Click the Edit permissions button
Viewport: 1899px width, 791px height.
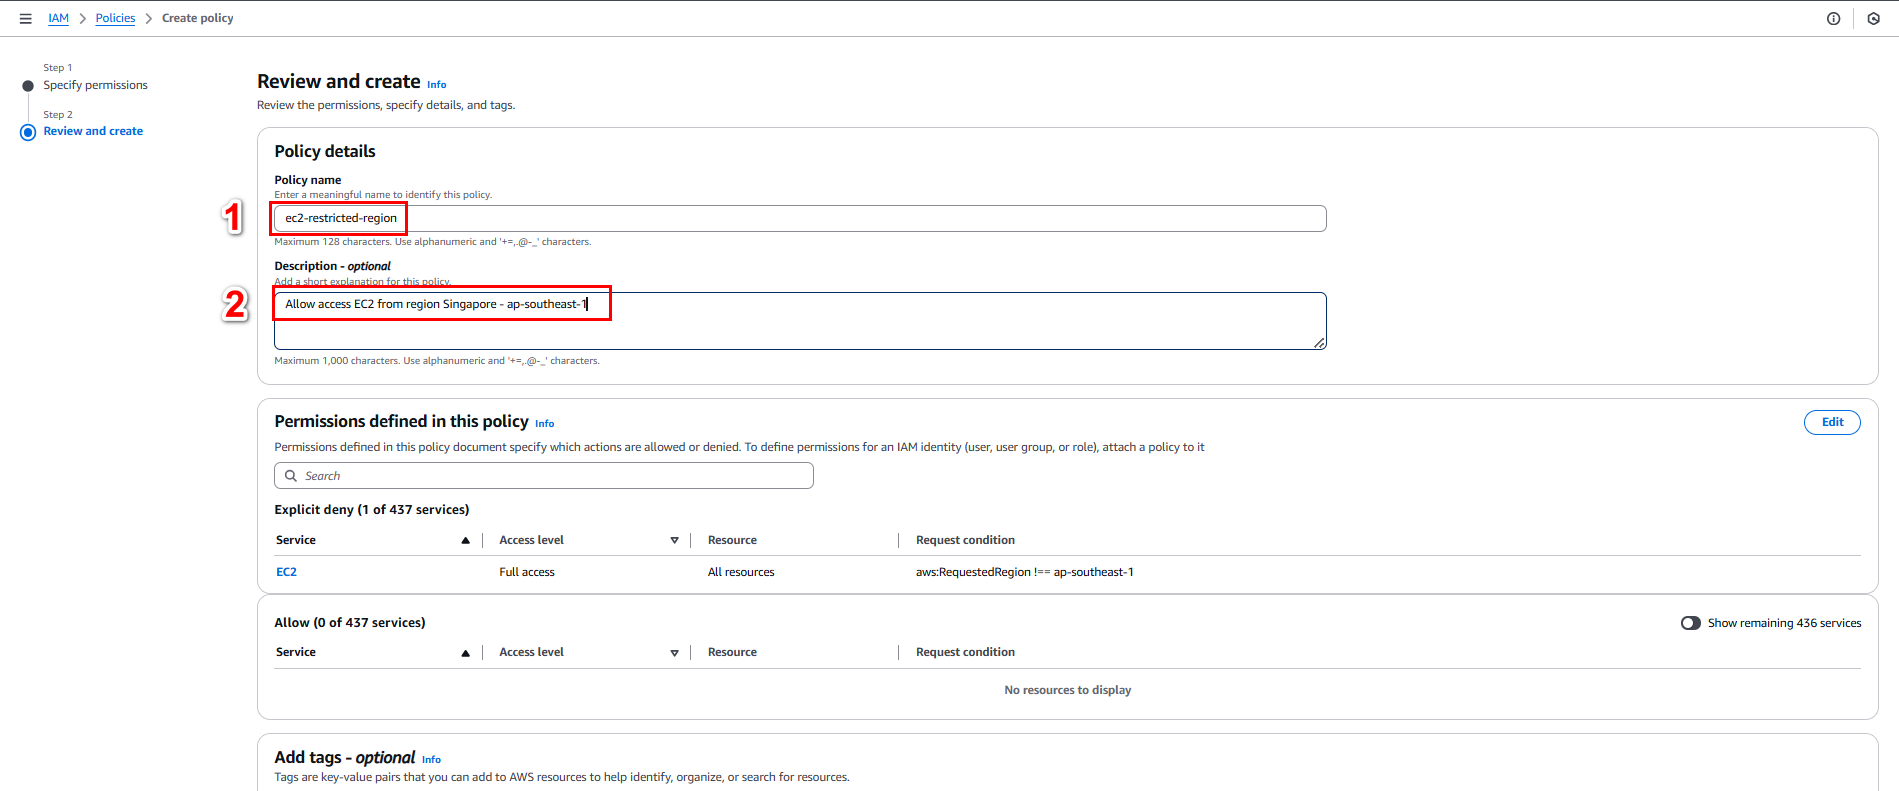(x=1832, y=422)
